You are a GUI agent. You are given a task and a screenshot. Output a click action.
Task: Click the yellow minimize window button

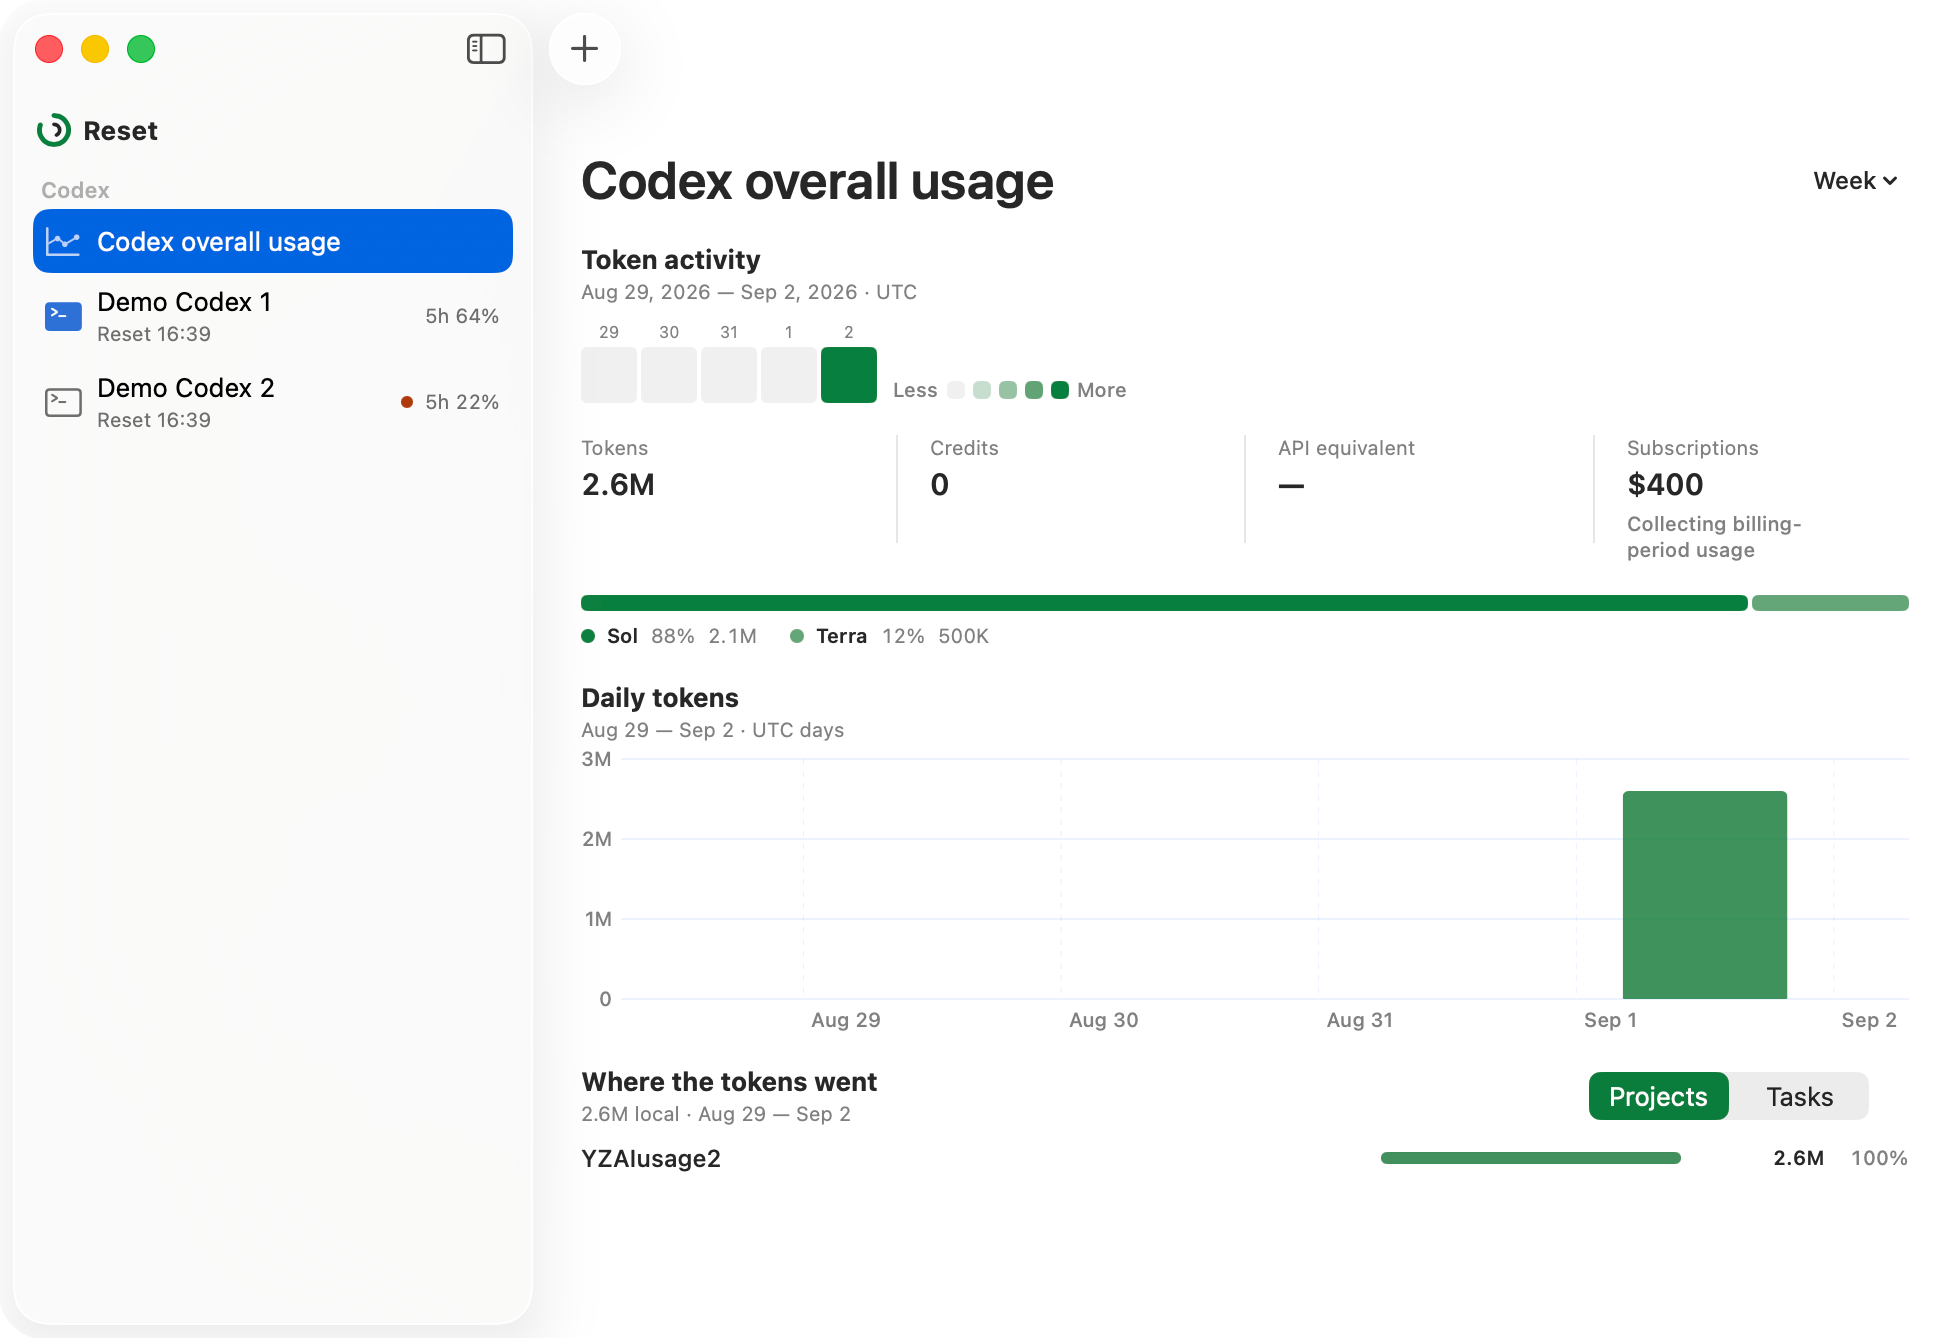tap(95, 49)
